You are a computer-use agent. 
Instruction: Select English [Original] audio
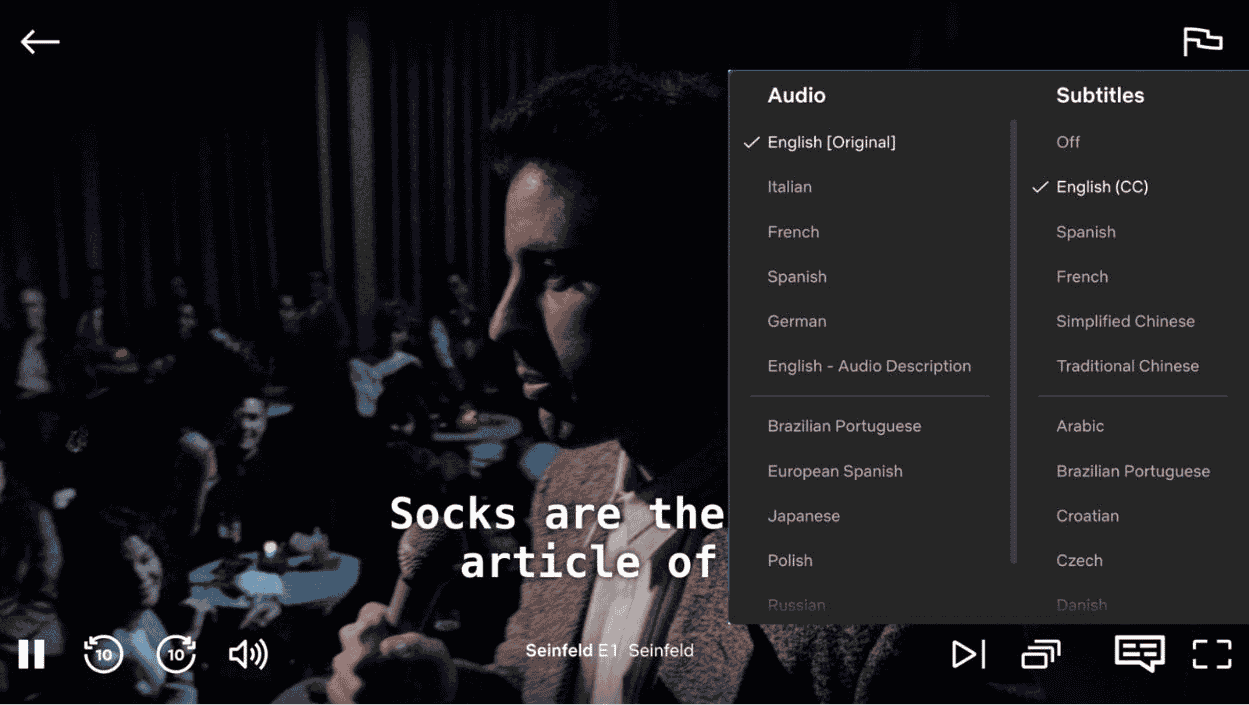click(x=831, y=142)
